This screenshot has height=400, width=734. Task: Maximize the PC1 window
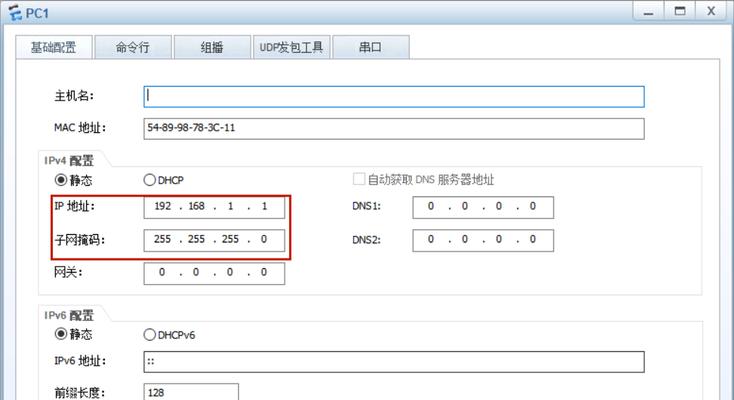(680, 11)
